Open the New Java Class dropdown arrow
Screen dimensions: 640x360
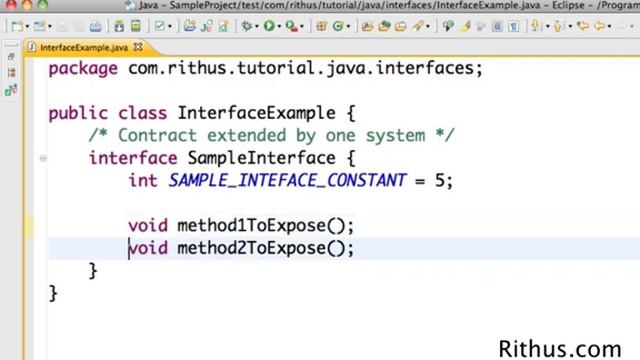[348, 27]
